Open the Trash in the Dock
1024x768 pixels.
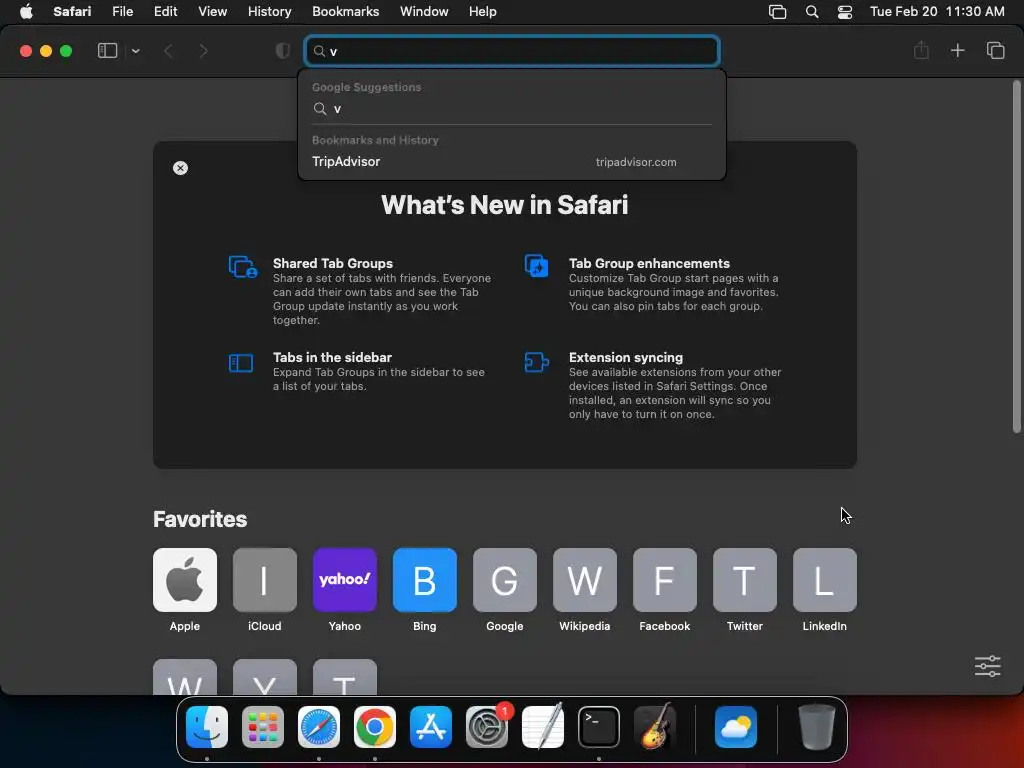[816, 727]
